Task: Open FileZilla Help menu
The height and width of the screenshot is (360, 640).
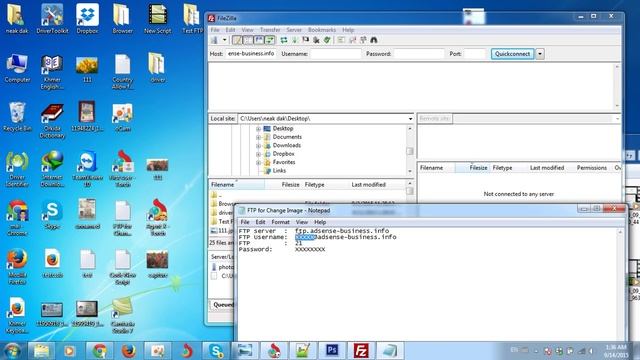Action: click(x=348, y=30)
